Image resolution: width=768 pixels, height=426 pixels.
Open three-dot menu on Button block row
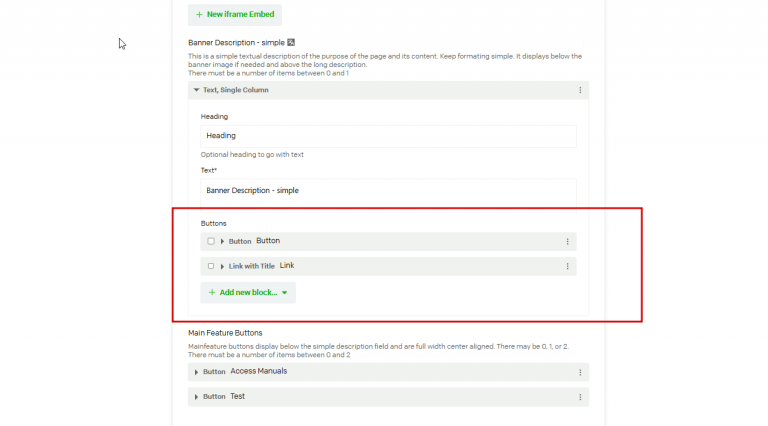tap(567, 241)
